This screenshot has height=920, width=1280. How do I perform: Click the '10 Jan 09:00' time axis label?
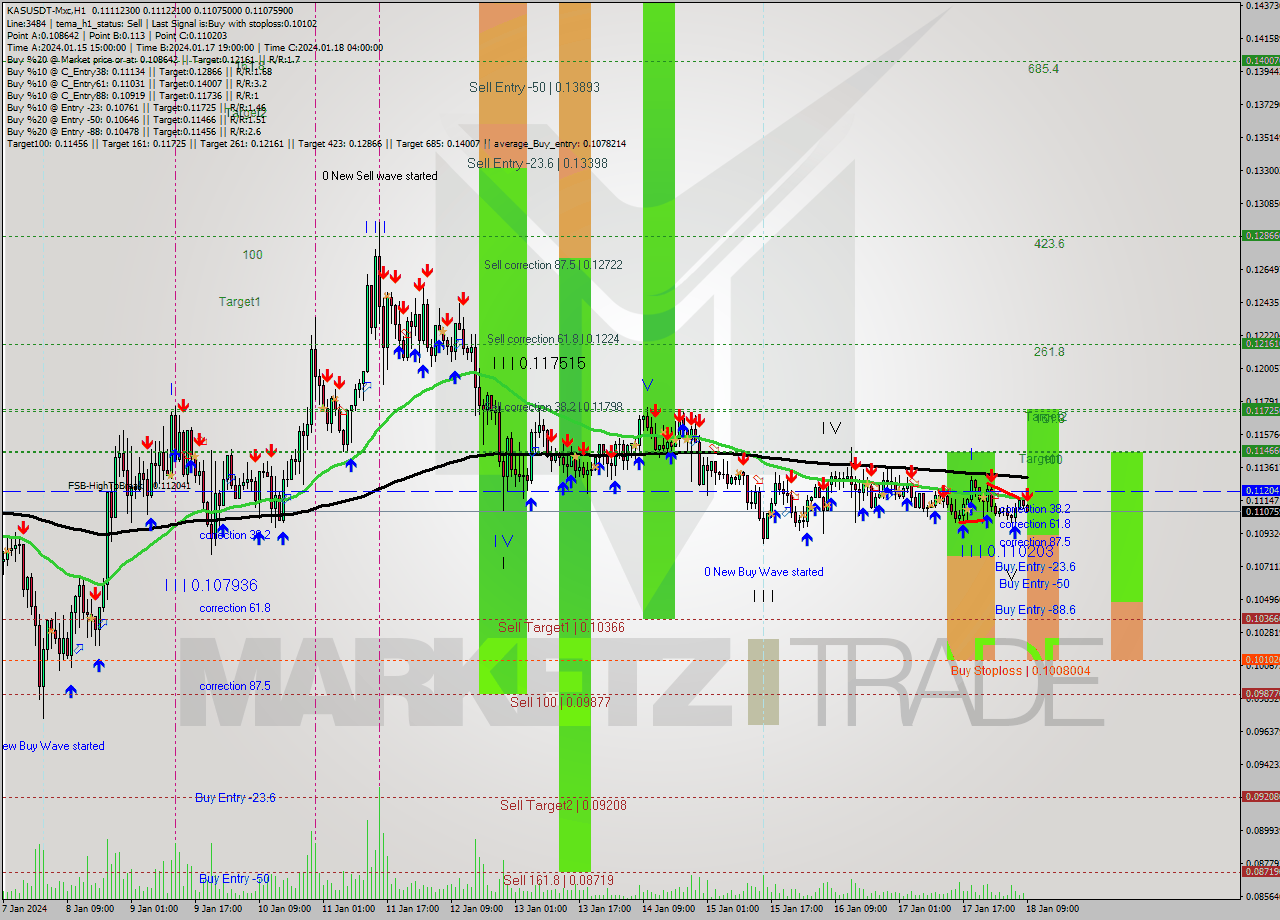pyautogui.click(x=284, y=909)
